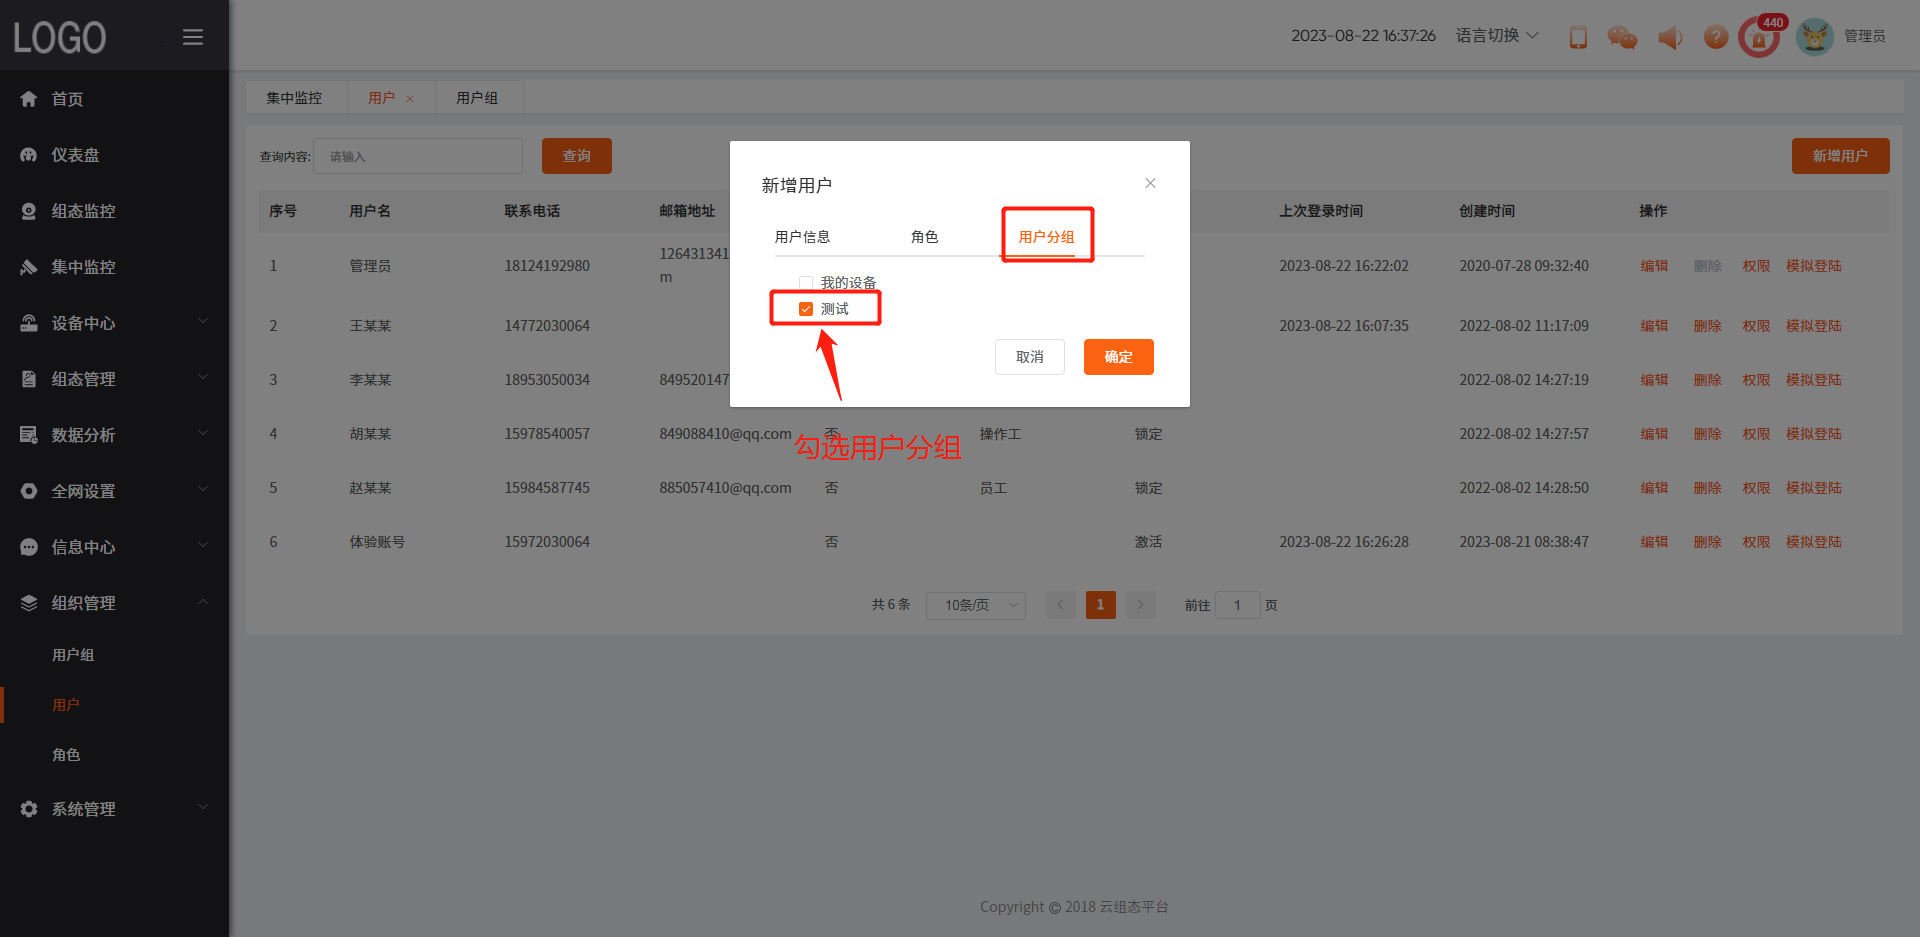The width and height of the screenshot is (1920, 937).
Task: Click the 前往 page number input
Action: (1238, 605)
